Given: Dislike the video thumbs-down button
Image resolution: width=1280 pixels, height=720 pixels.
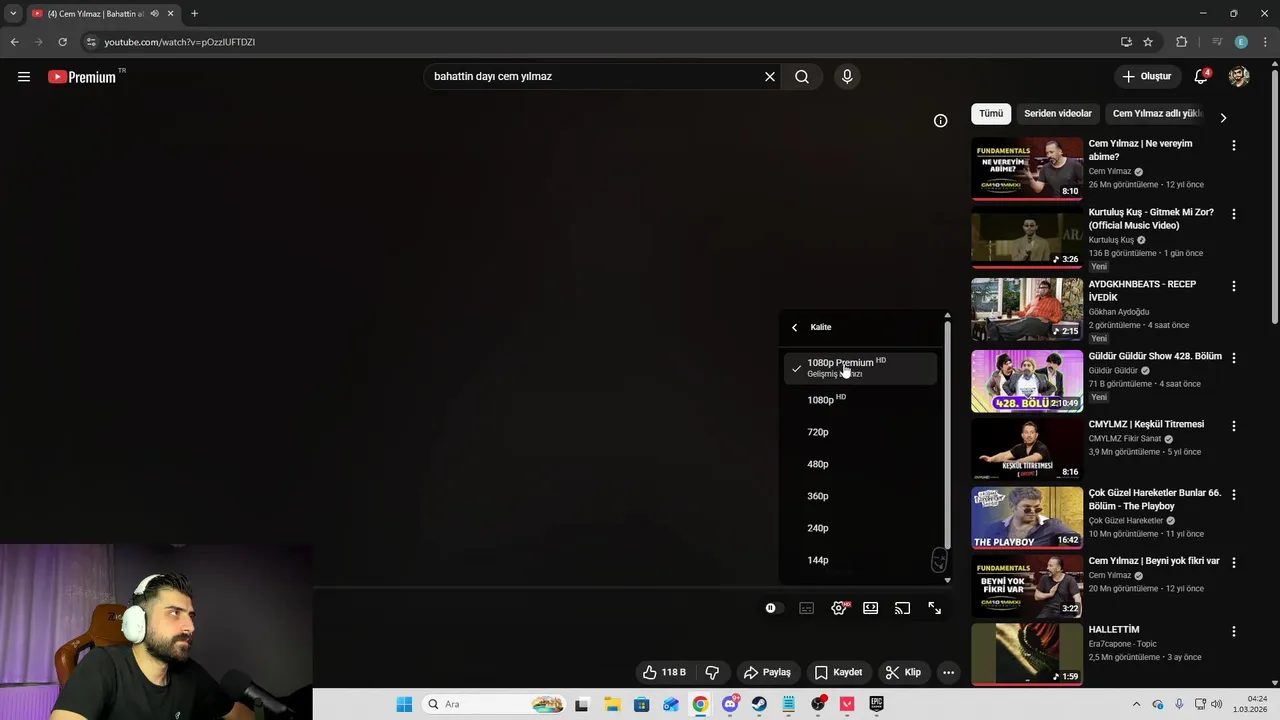Looking at the screenshot, I should 713,672.
